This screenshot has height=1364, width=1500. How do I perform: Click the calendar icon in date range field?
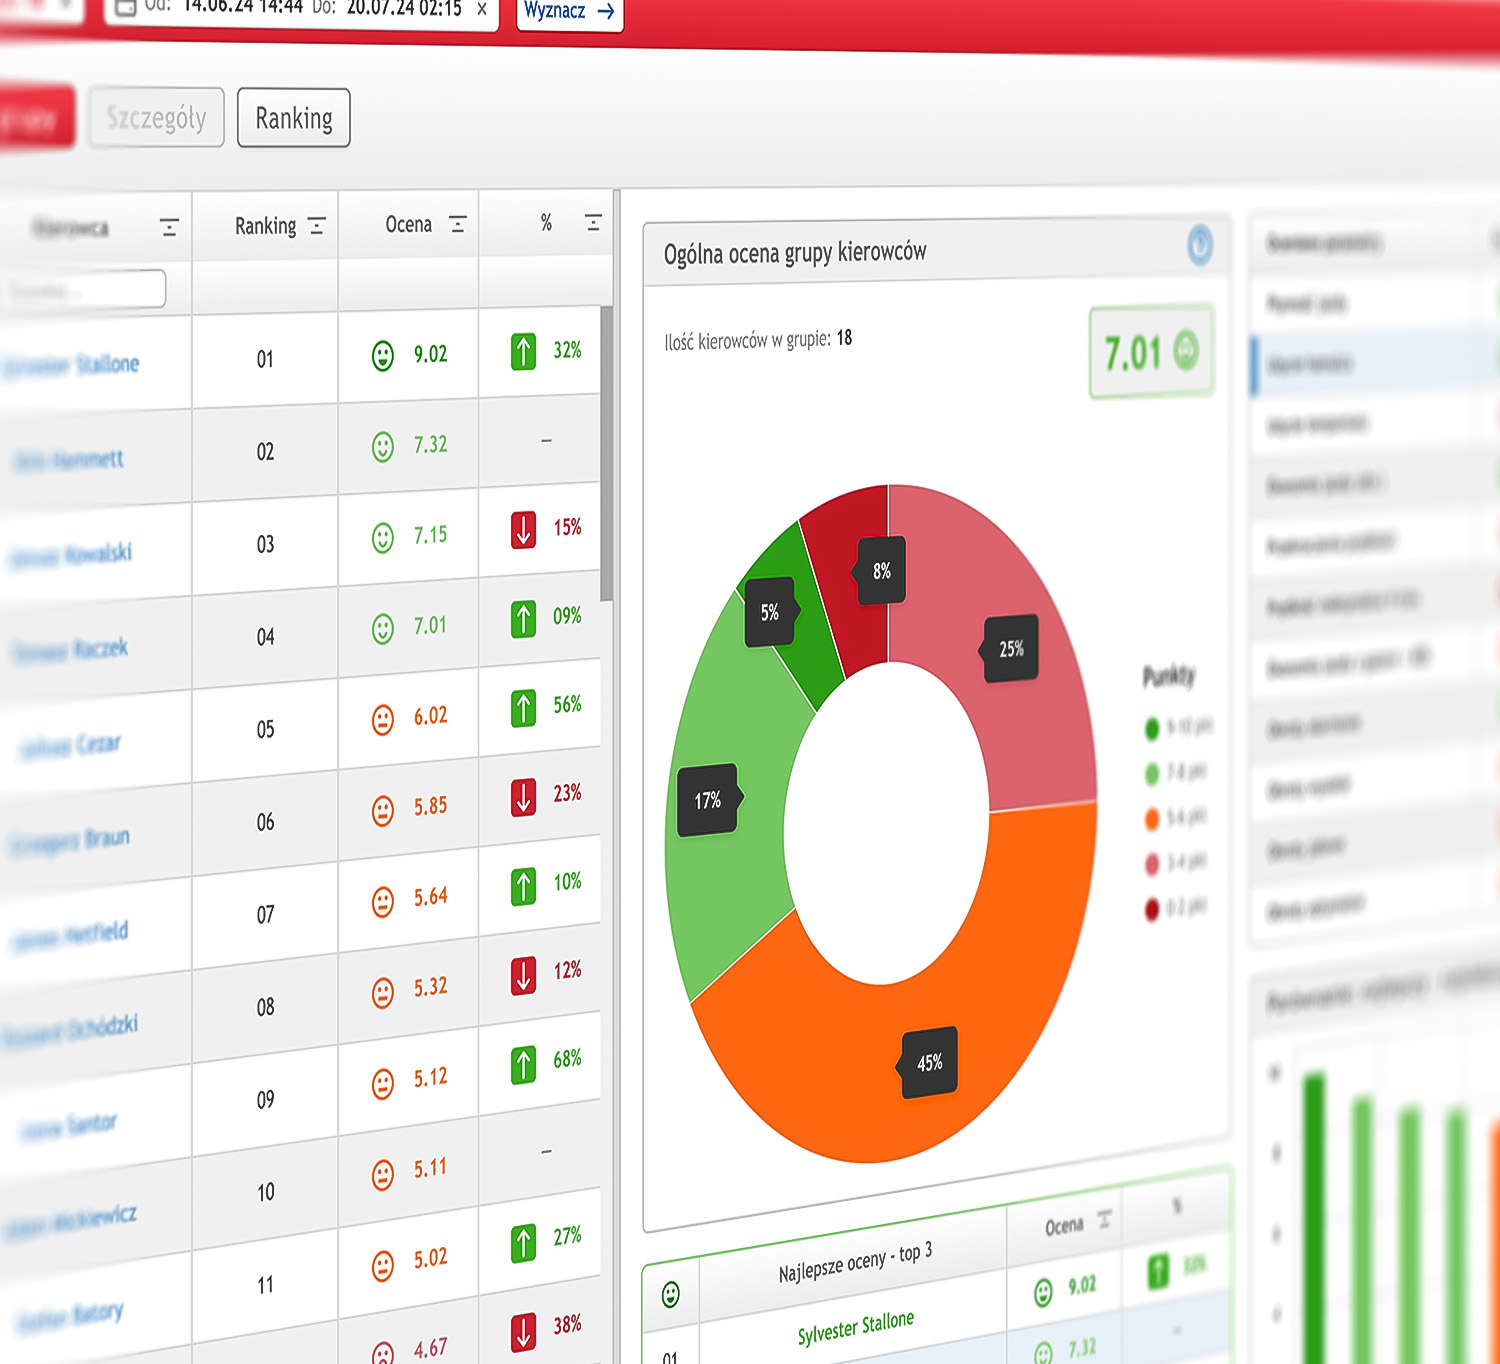(126, 8)
